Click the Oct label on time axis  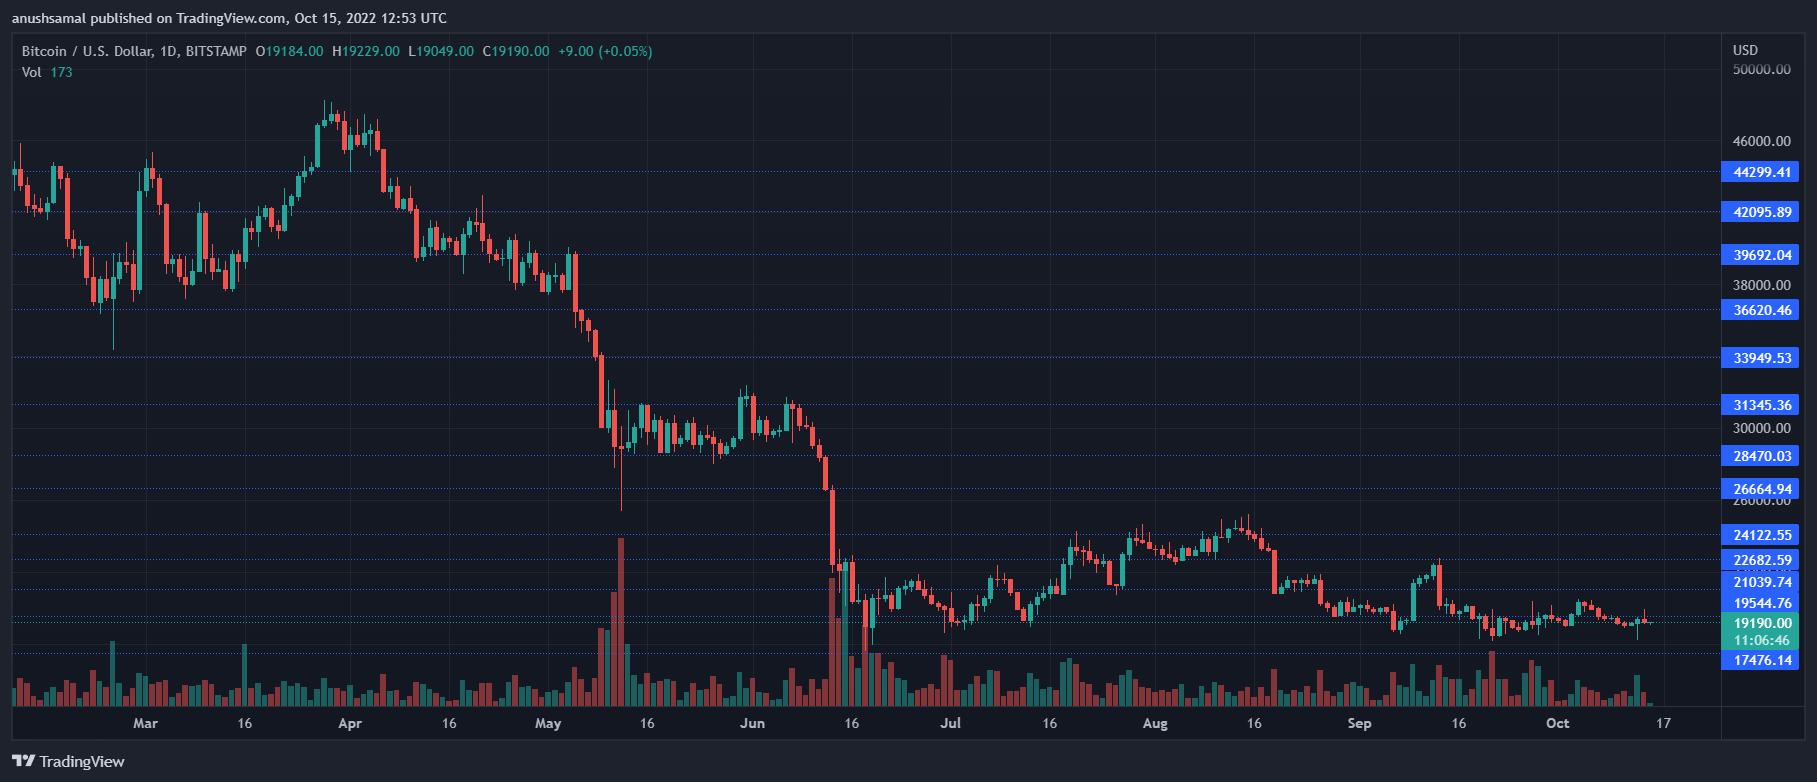point(1557,723)
